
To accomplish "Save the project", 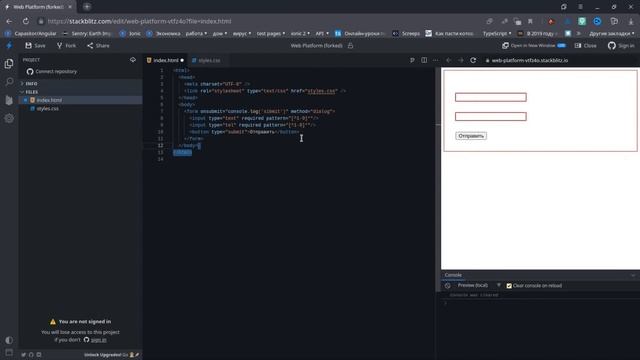I will point(35,46).
